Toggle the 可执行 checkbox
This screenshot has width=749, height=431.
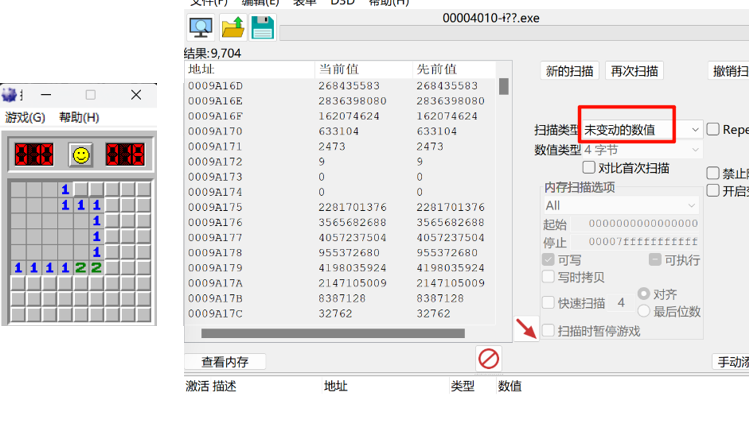coord(655,259)
